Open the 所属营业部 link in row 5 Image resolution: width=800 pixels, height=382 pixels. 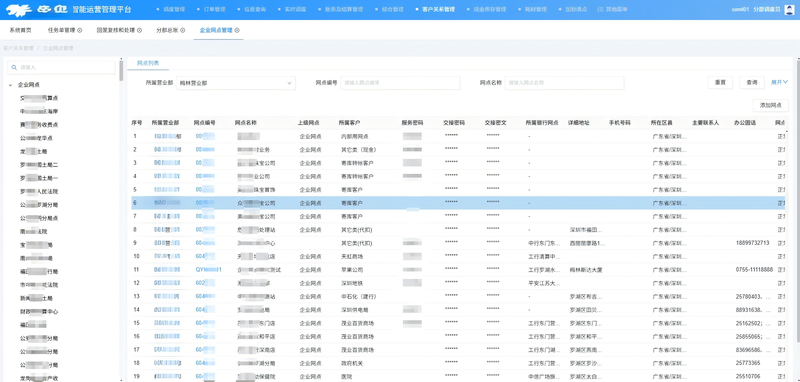tap(166, 189)
